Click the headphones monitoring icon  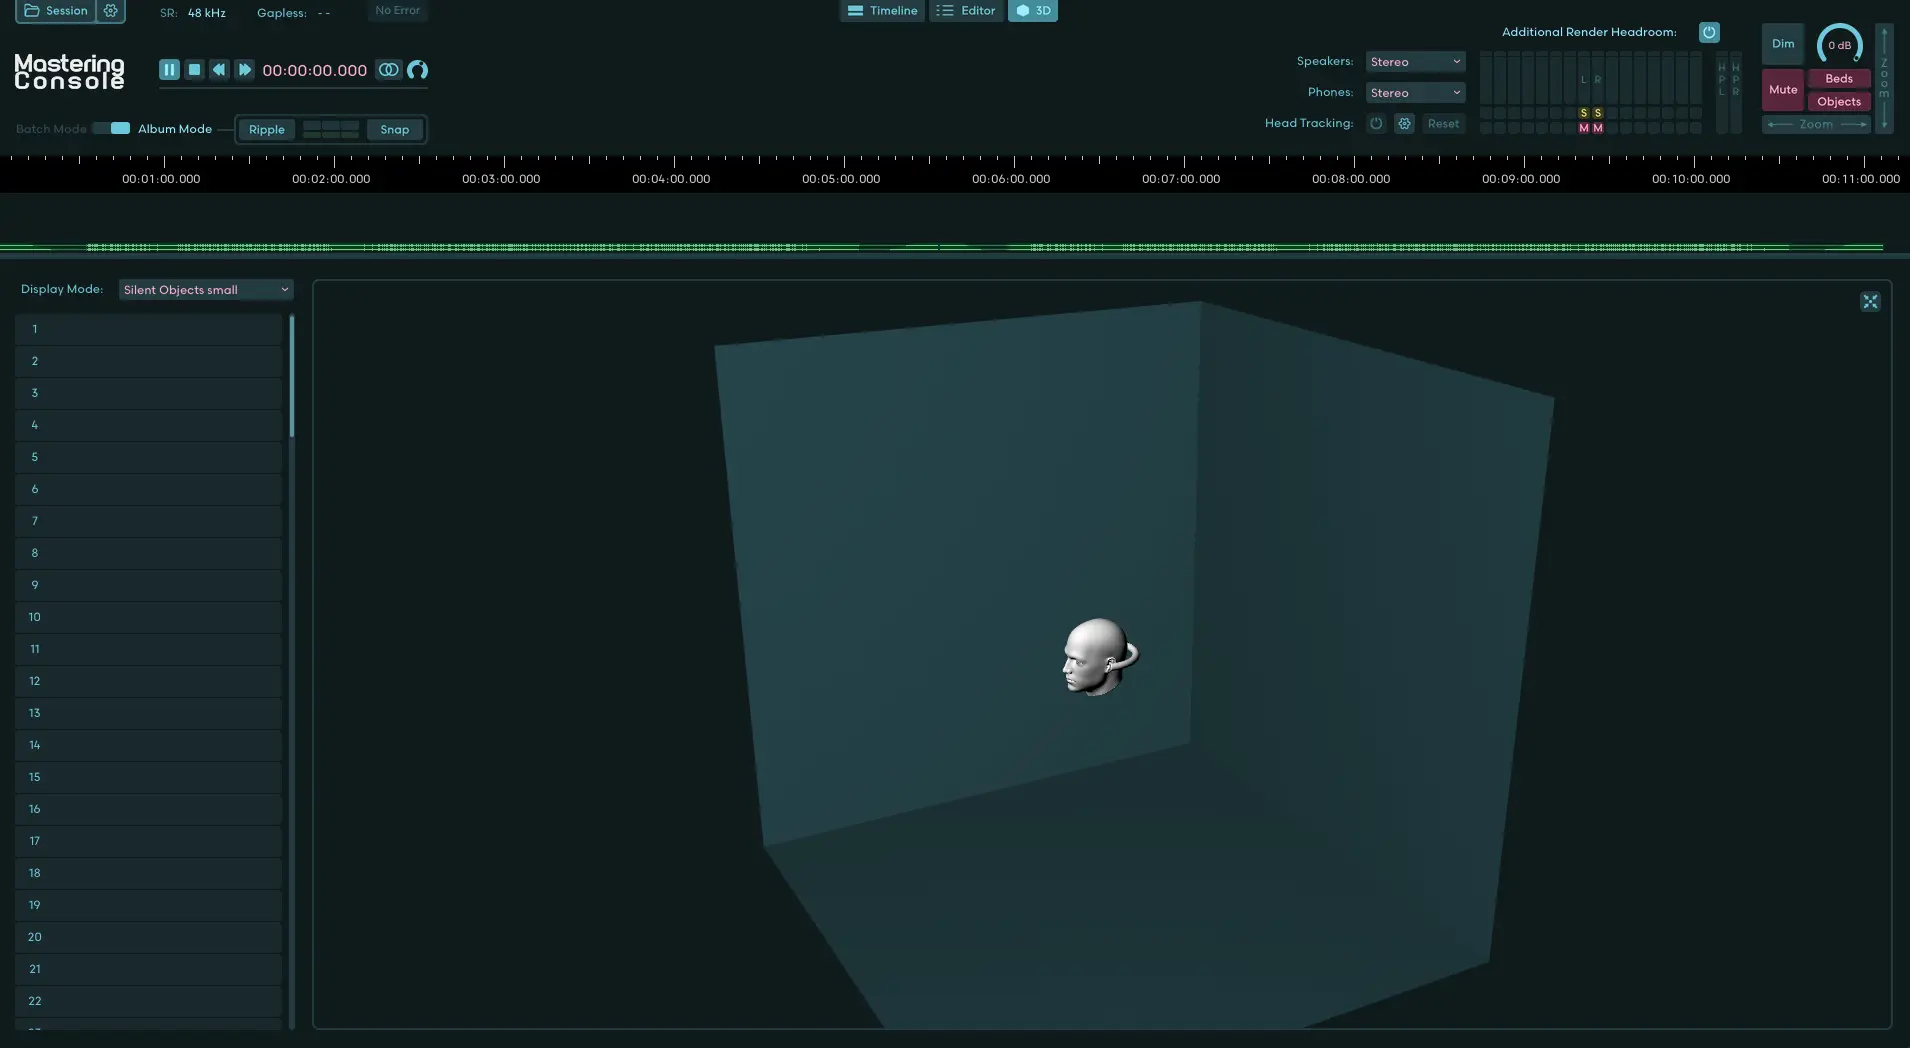417,70
